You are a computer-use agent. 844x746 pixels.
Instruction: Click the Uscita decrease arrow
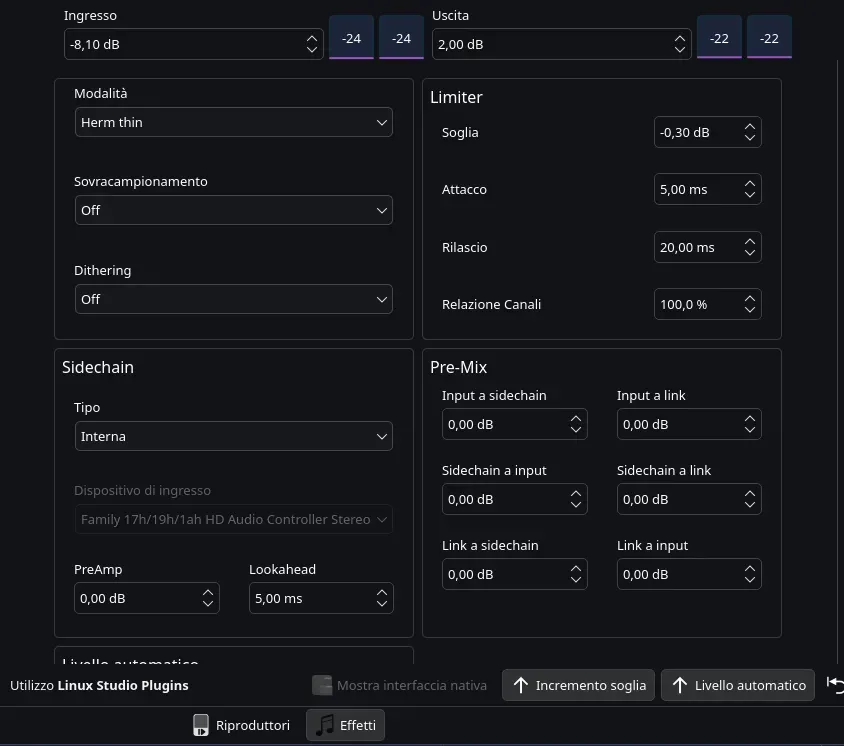[x=680, y=50]
